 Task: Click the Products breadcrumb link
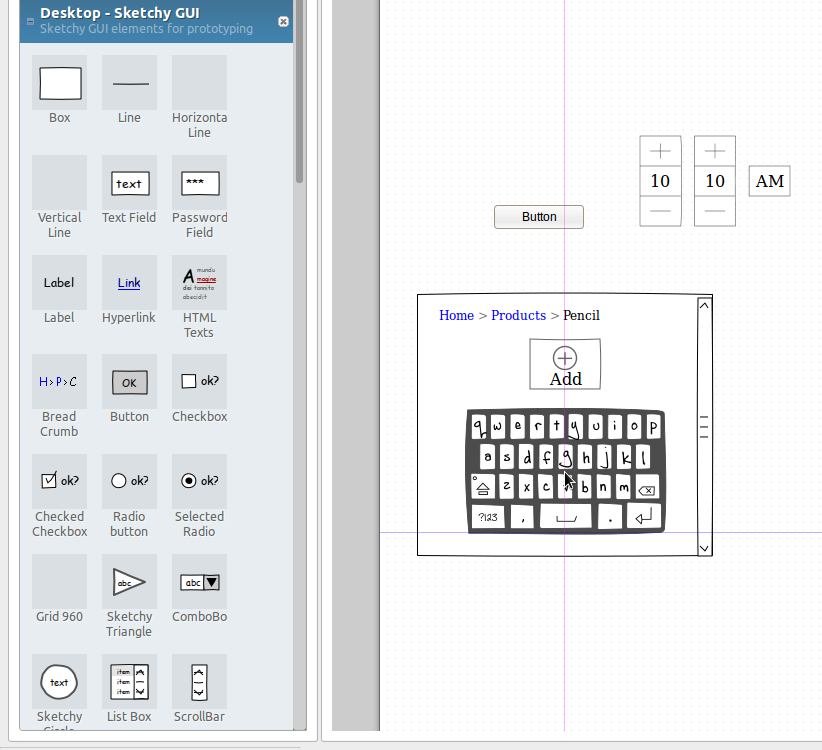pyautogui.click(x=518, y=316)
